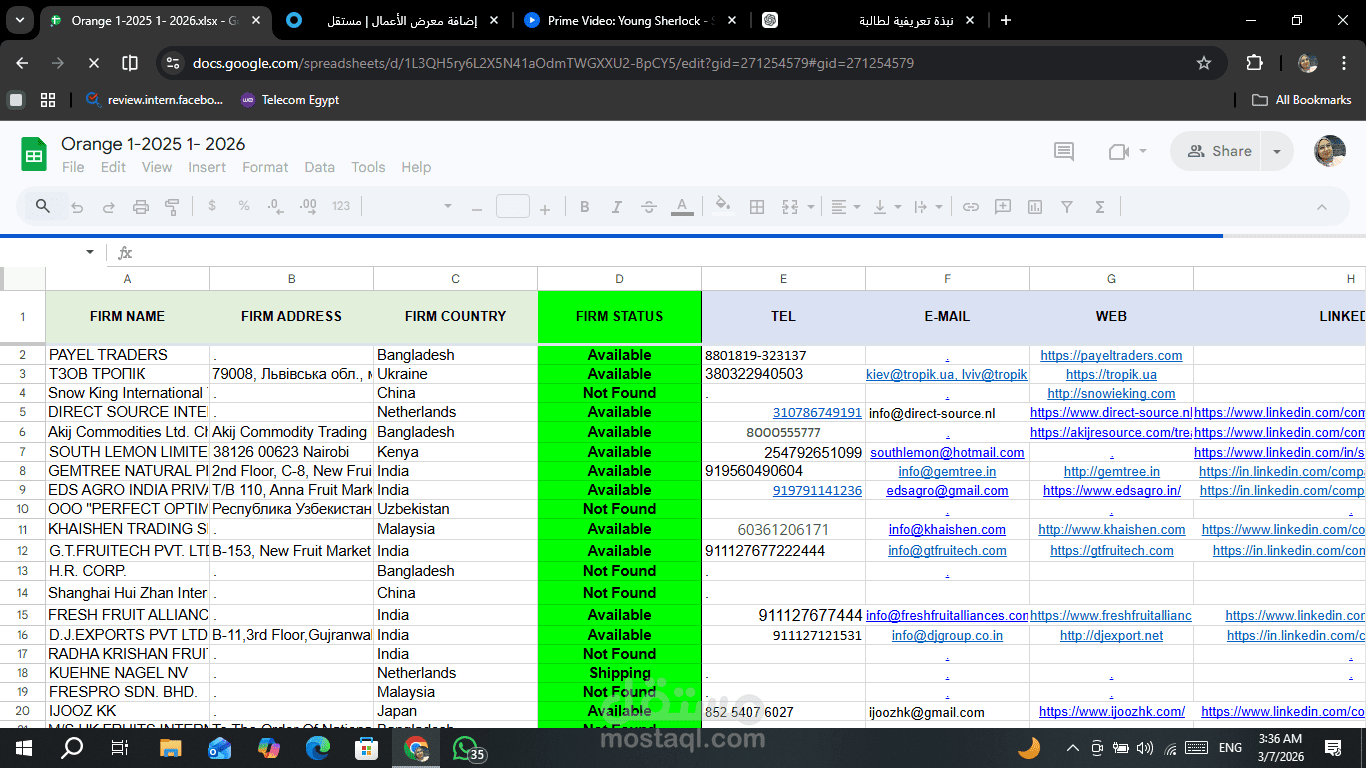The image size is (1366, 768).
Task: Increase font size plus button
Action: [545, 208]
